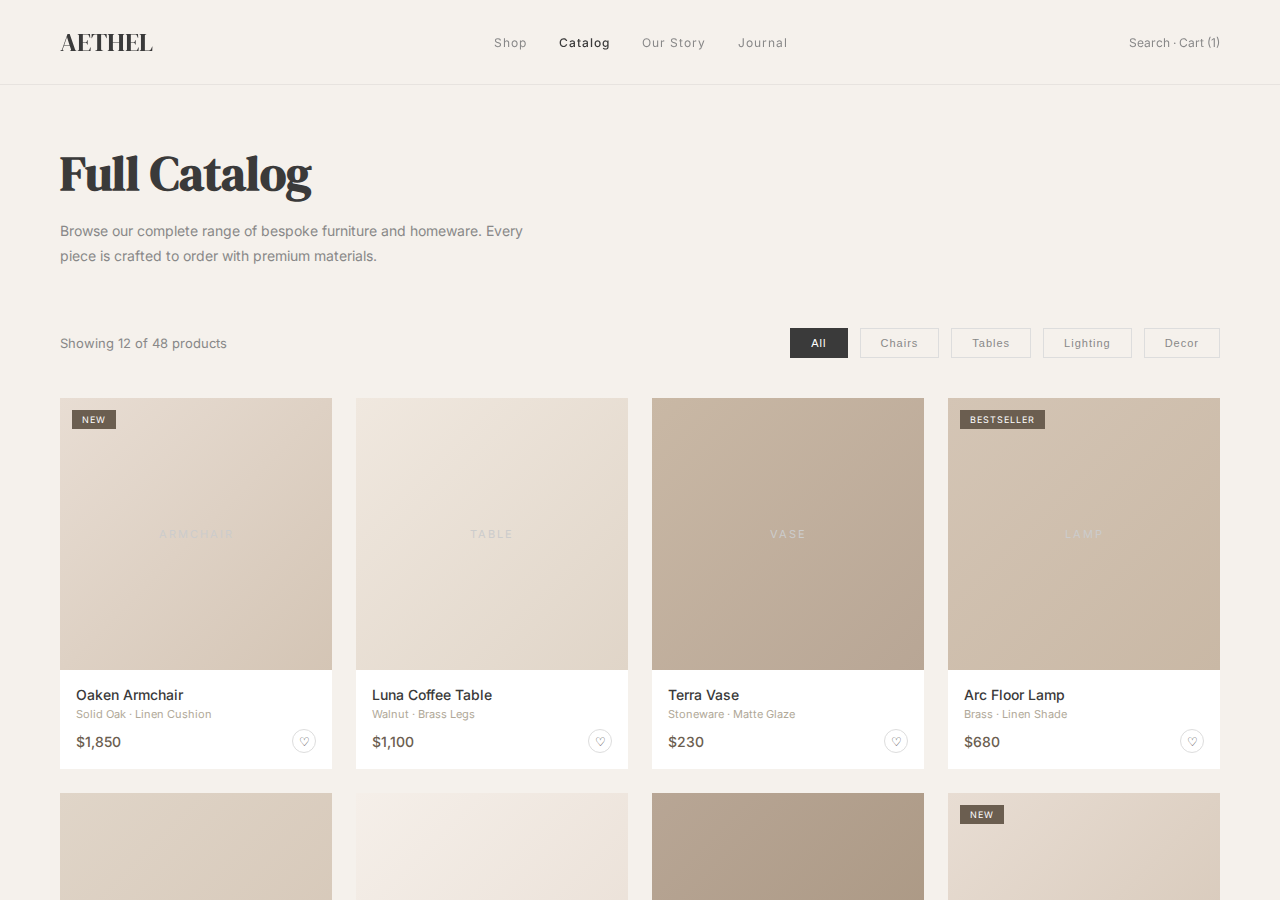Click the $1,100 price
This screenshot has height=900, width=1280.
393,742
